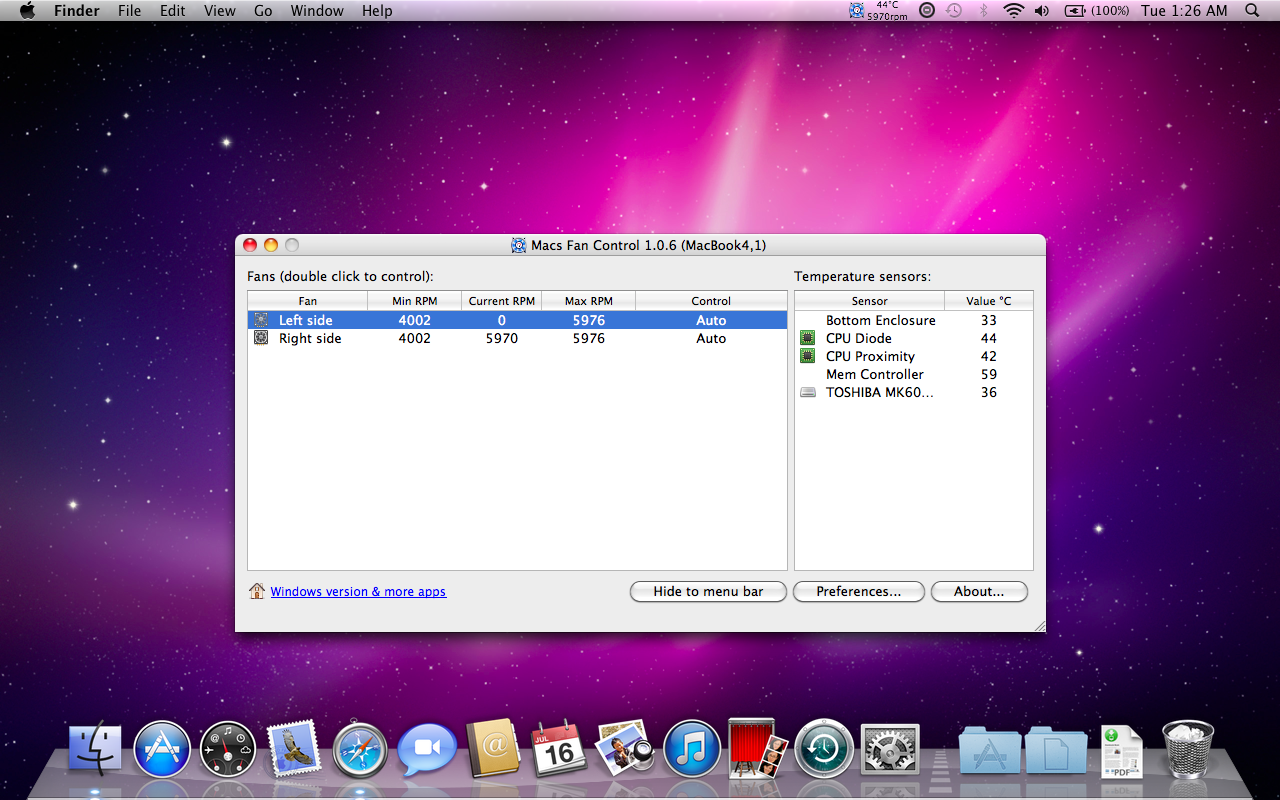Click the Min RPM column header
This screenshot has width=1280, height=800.
pyautogui.click(x=415, y=300)
